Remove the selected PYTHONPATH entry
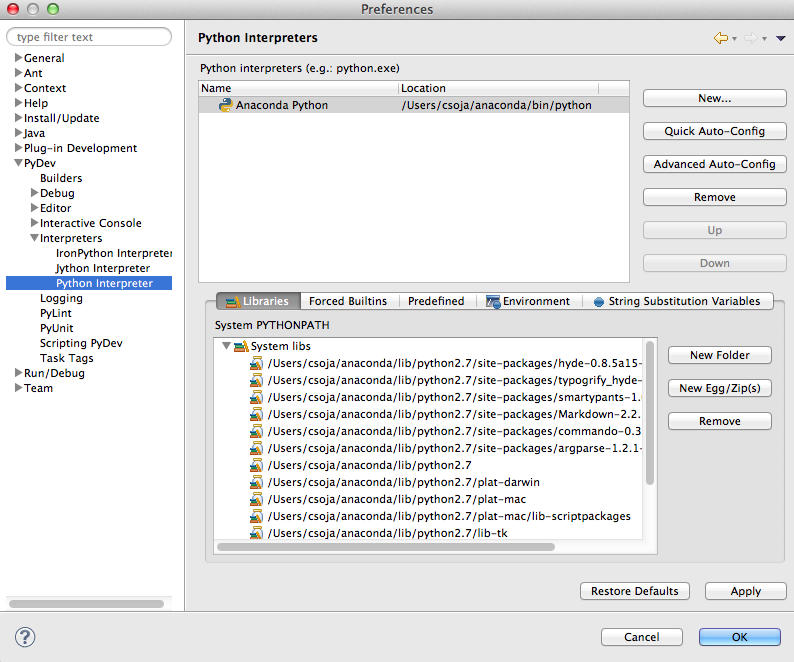794x662 pixels. (720, 421)
